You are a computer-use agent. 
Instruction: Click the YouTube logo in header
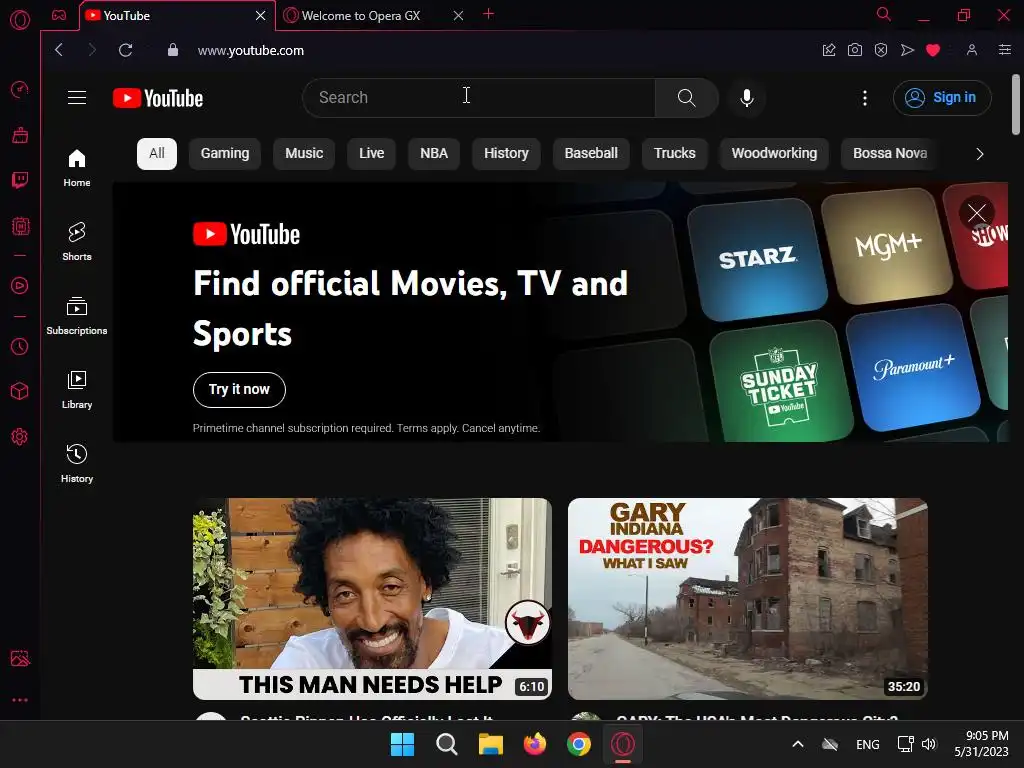(x=158, y=98)
